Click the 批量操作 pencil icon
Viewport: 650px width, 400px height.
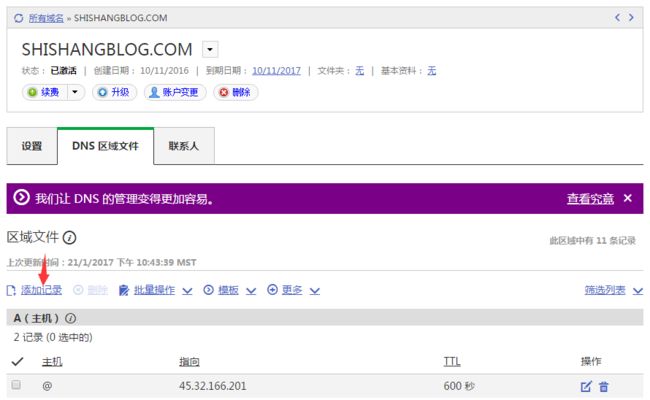(x=124, y=291)
